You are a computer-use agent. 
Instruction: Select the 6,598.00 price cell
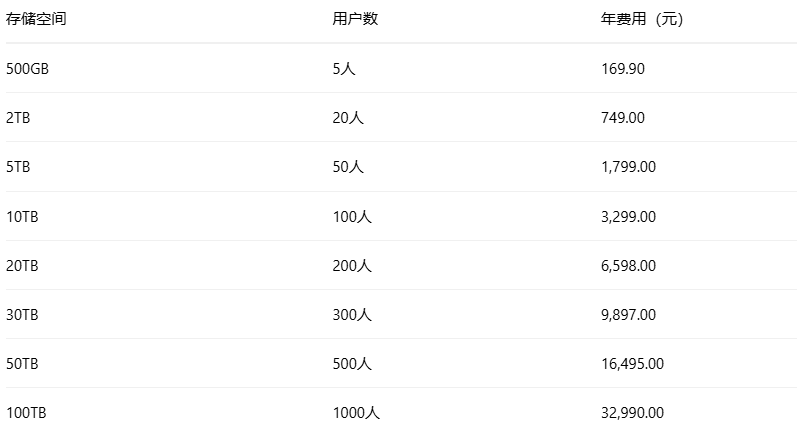click(628, 265)
